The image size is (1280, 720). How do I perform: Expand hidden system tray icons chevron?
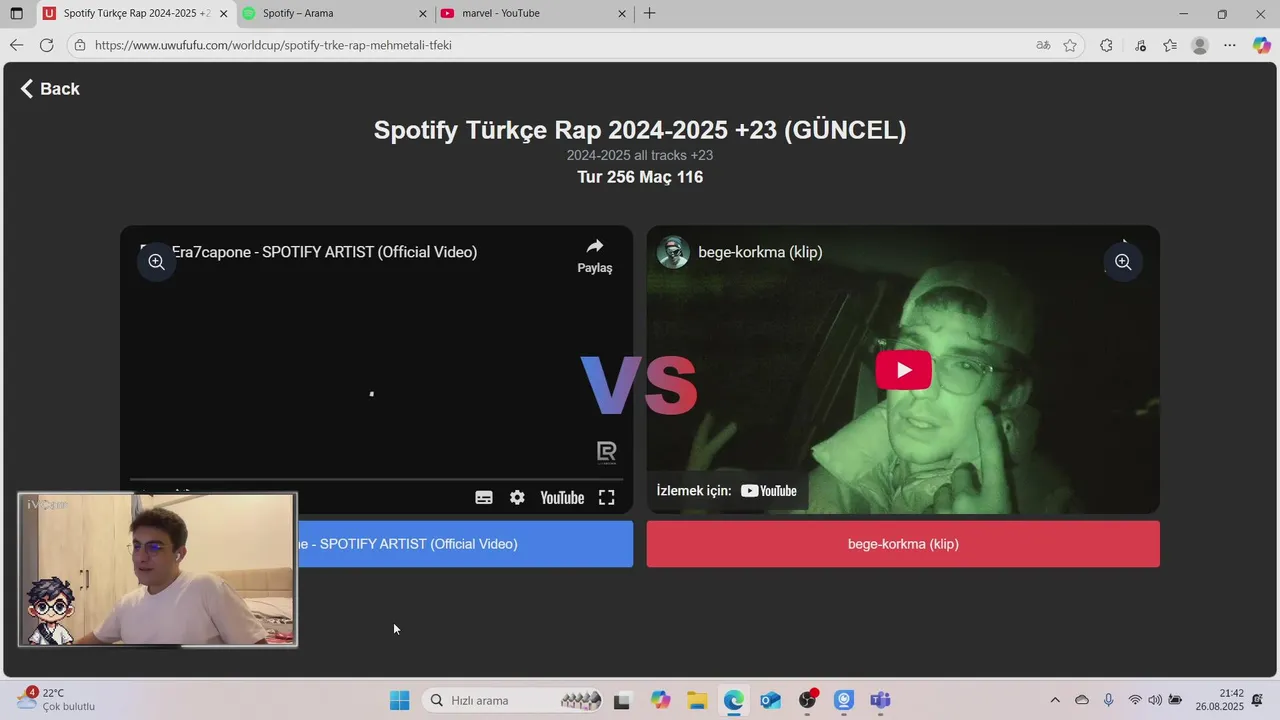[x=1055, y=700]
